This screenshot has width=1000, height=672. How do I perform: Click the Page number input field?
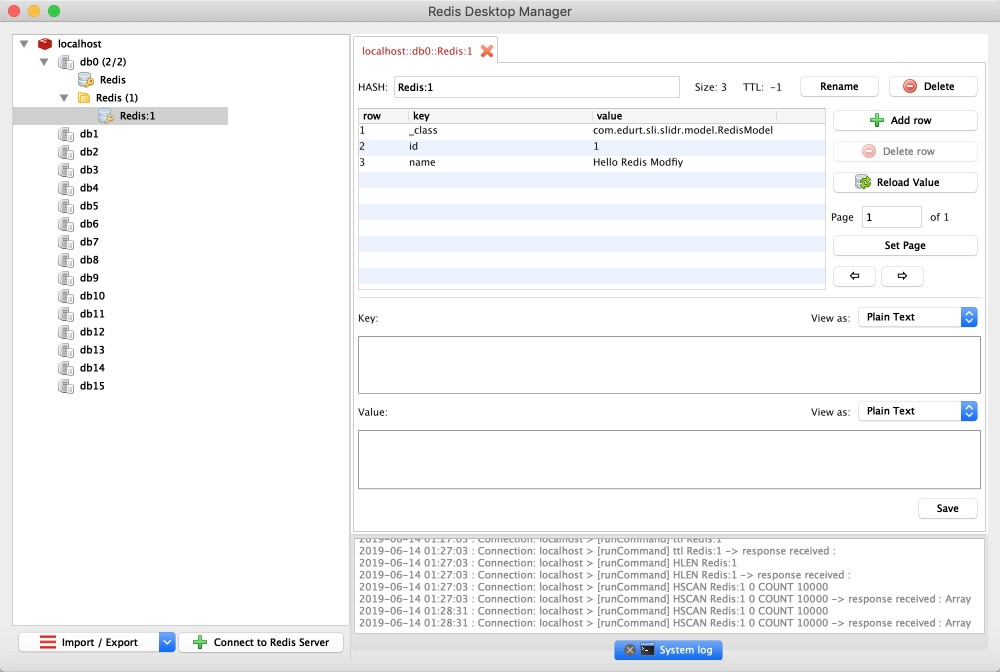(x=891, y=217)
